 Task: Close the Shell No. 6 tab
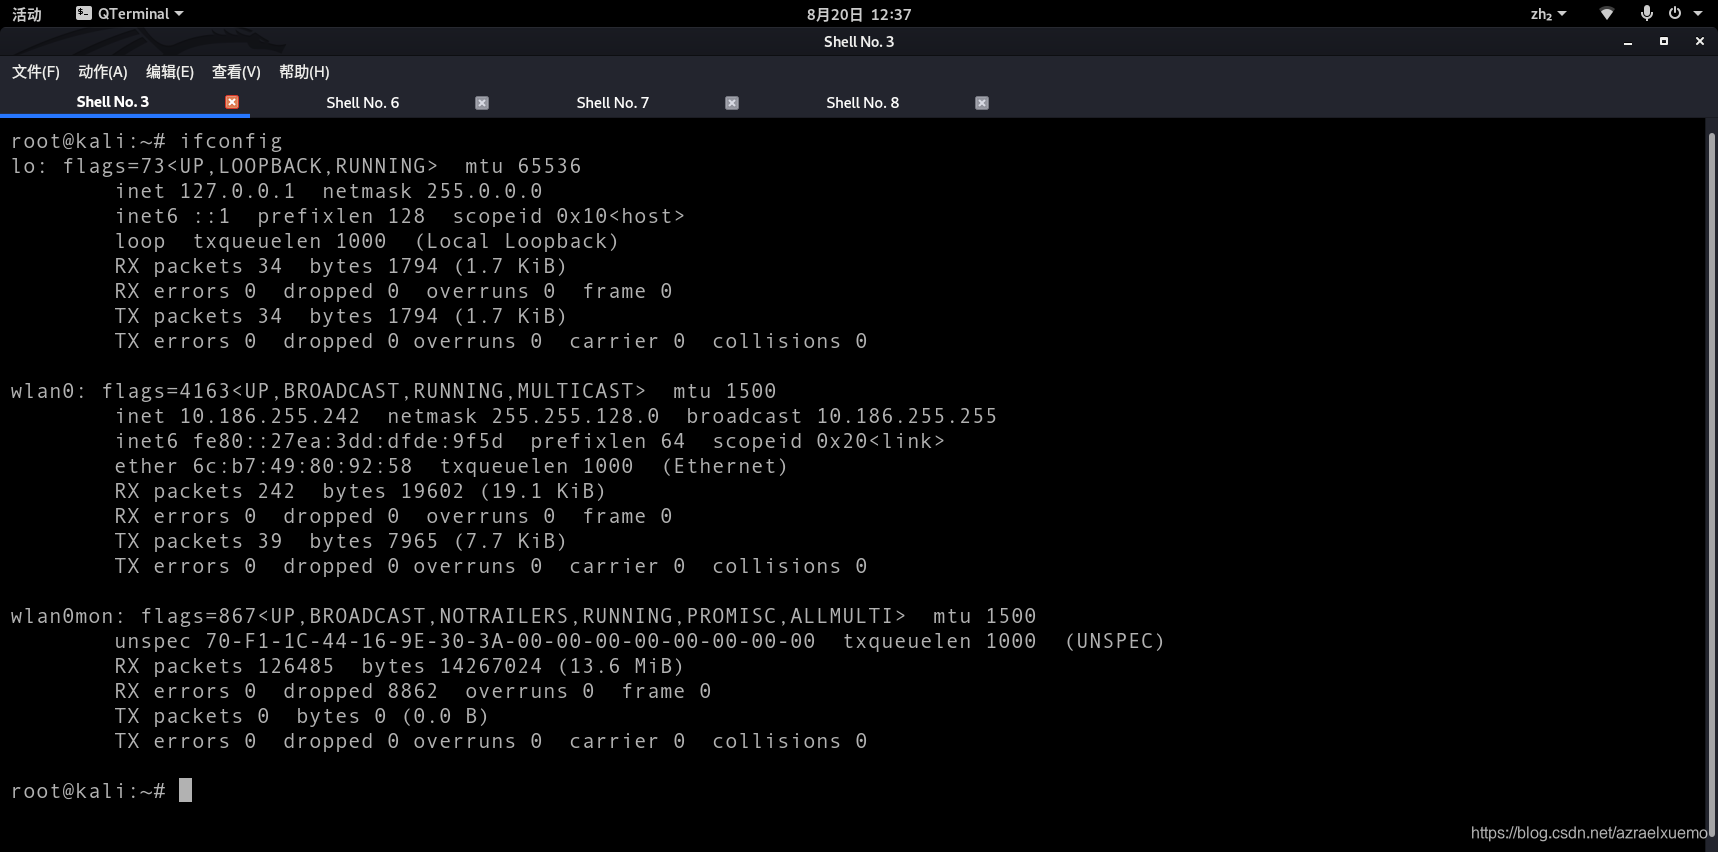point(482,103)
